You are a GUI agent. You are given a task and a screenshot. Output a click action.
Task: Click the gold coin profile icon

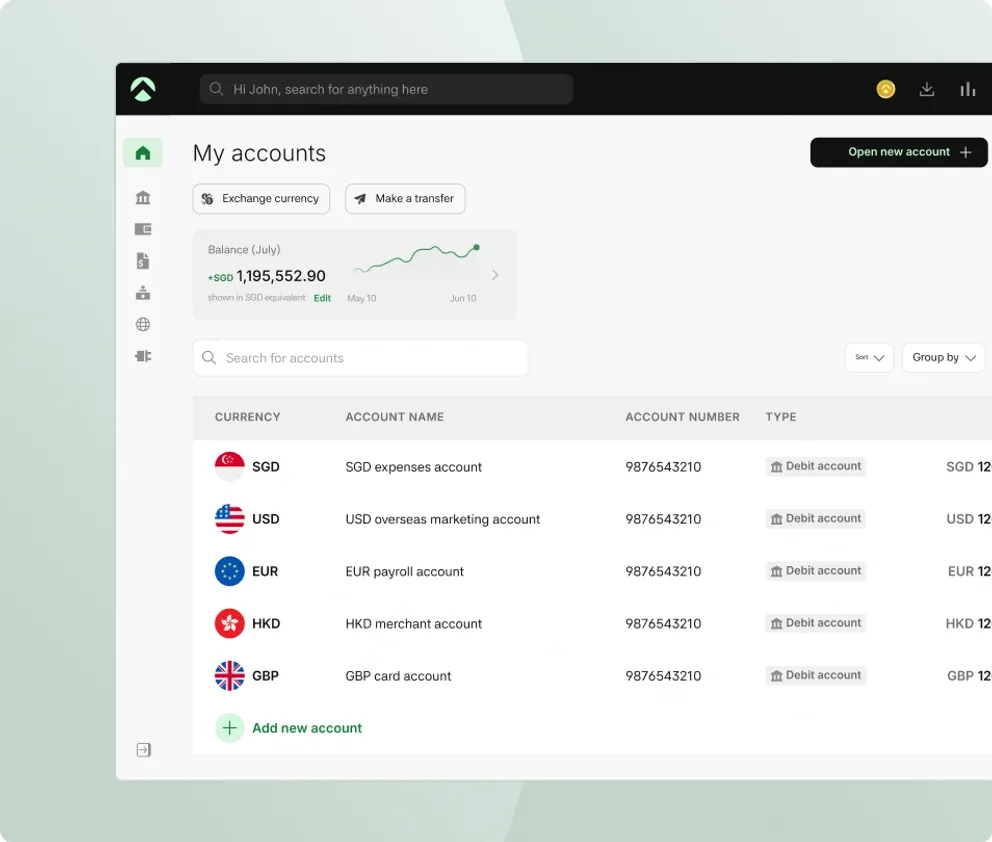886,89
